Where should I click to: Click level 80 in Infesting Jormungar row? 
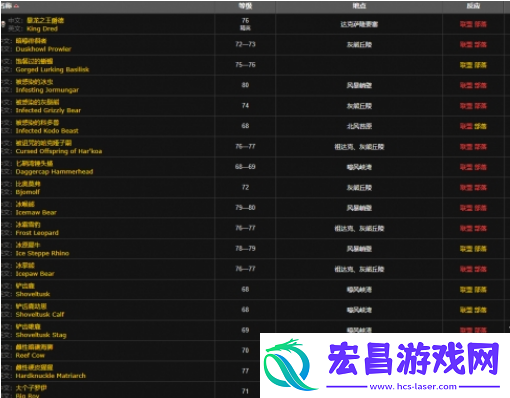pos(245,85)
